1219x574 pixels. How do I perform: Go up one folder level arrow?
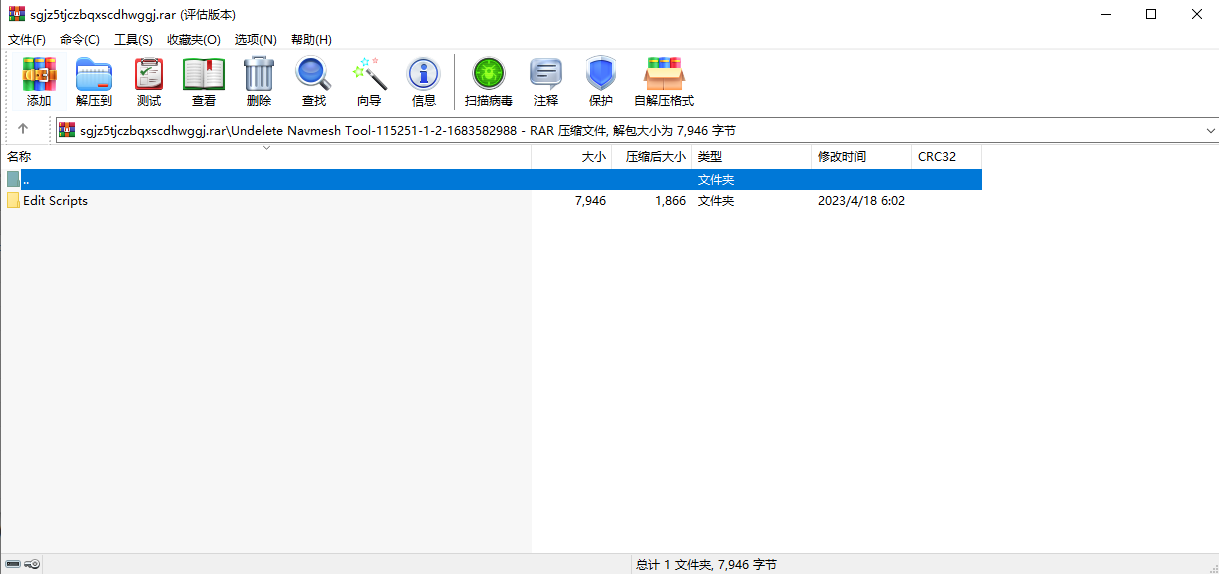tap(23, 130)
